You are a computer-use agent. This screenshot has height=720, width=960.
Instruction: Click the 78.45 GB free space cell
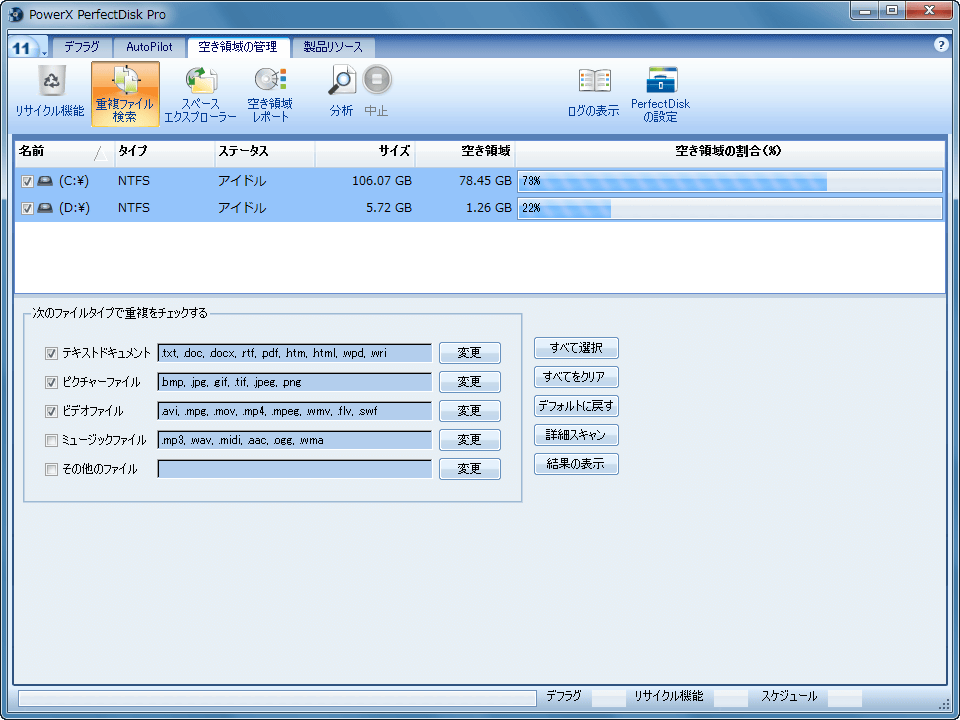pyautogui.click(x=485, y=181)
